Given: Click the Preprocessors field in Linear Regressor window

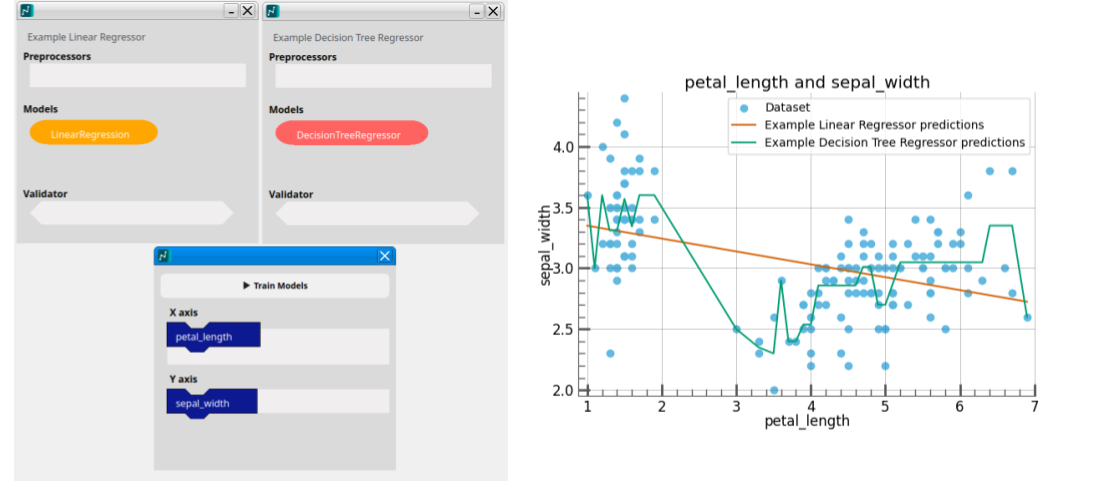Looking at the screenshot, I should point(137,75).
